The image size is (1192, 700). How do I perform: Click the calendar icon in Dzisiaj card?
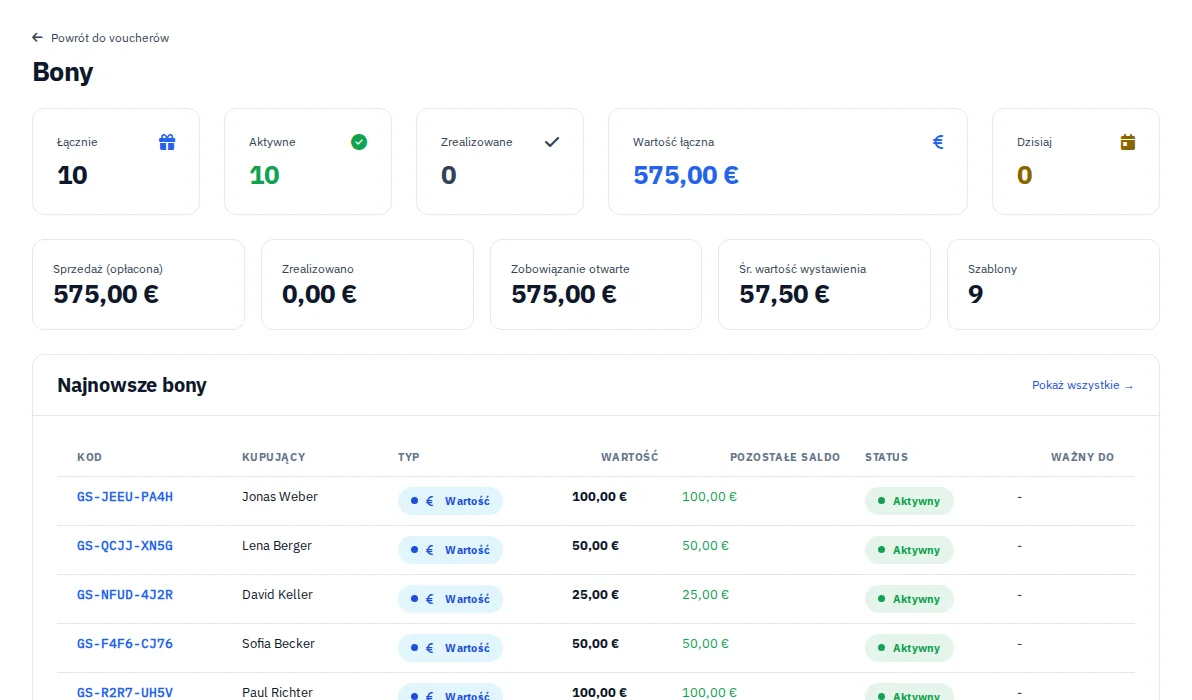(1127, 142)
